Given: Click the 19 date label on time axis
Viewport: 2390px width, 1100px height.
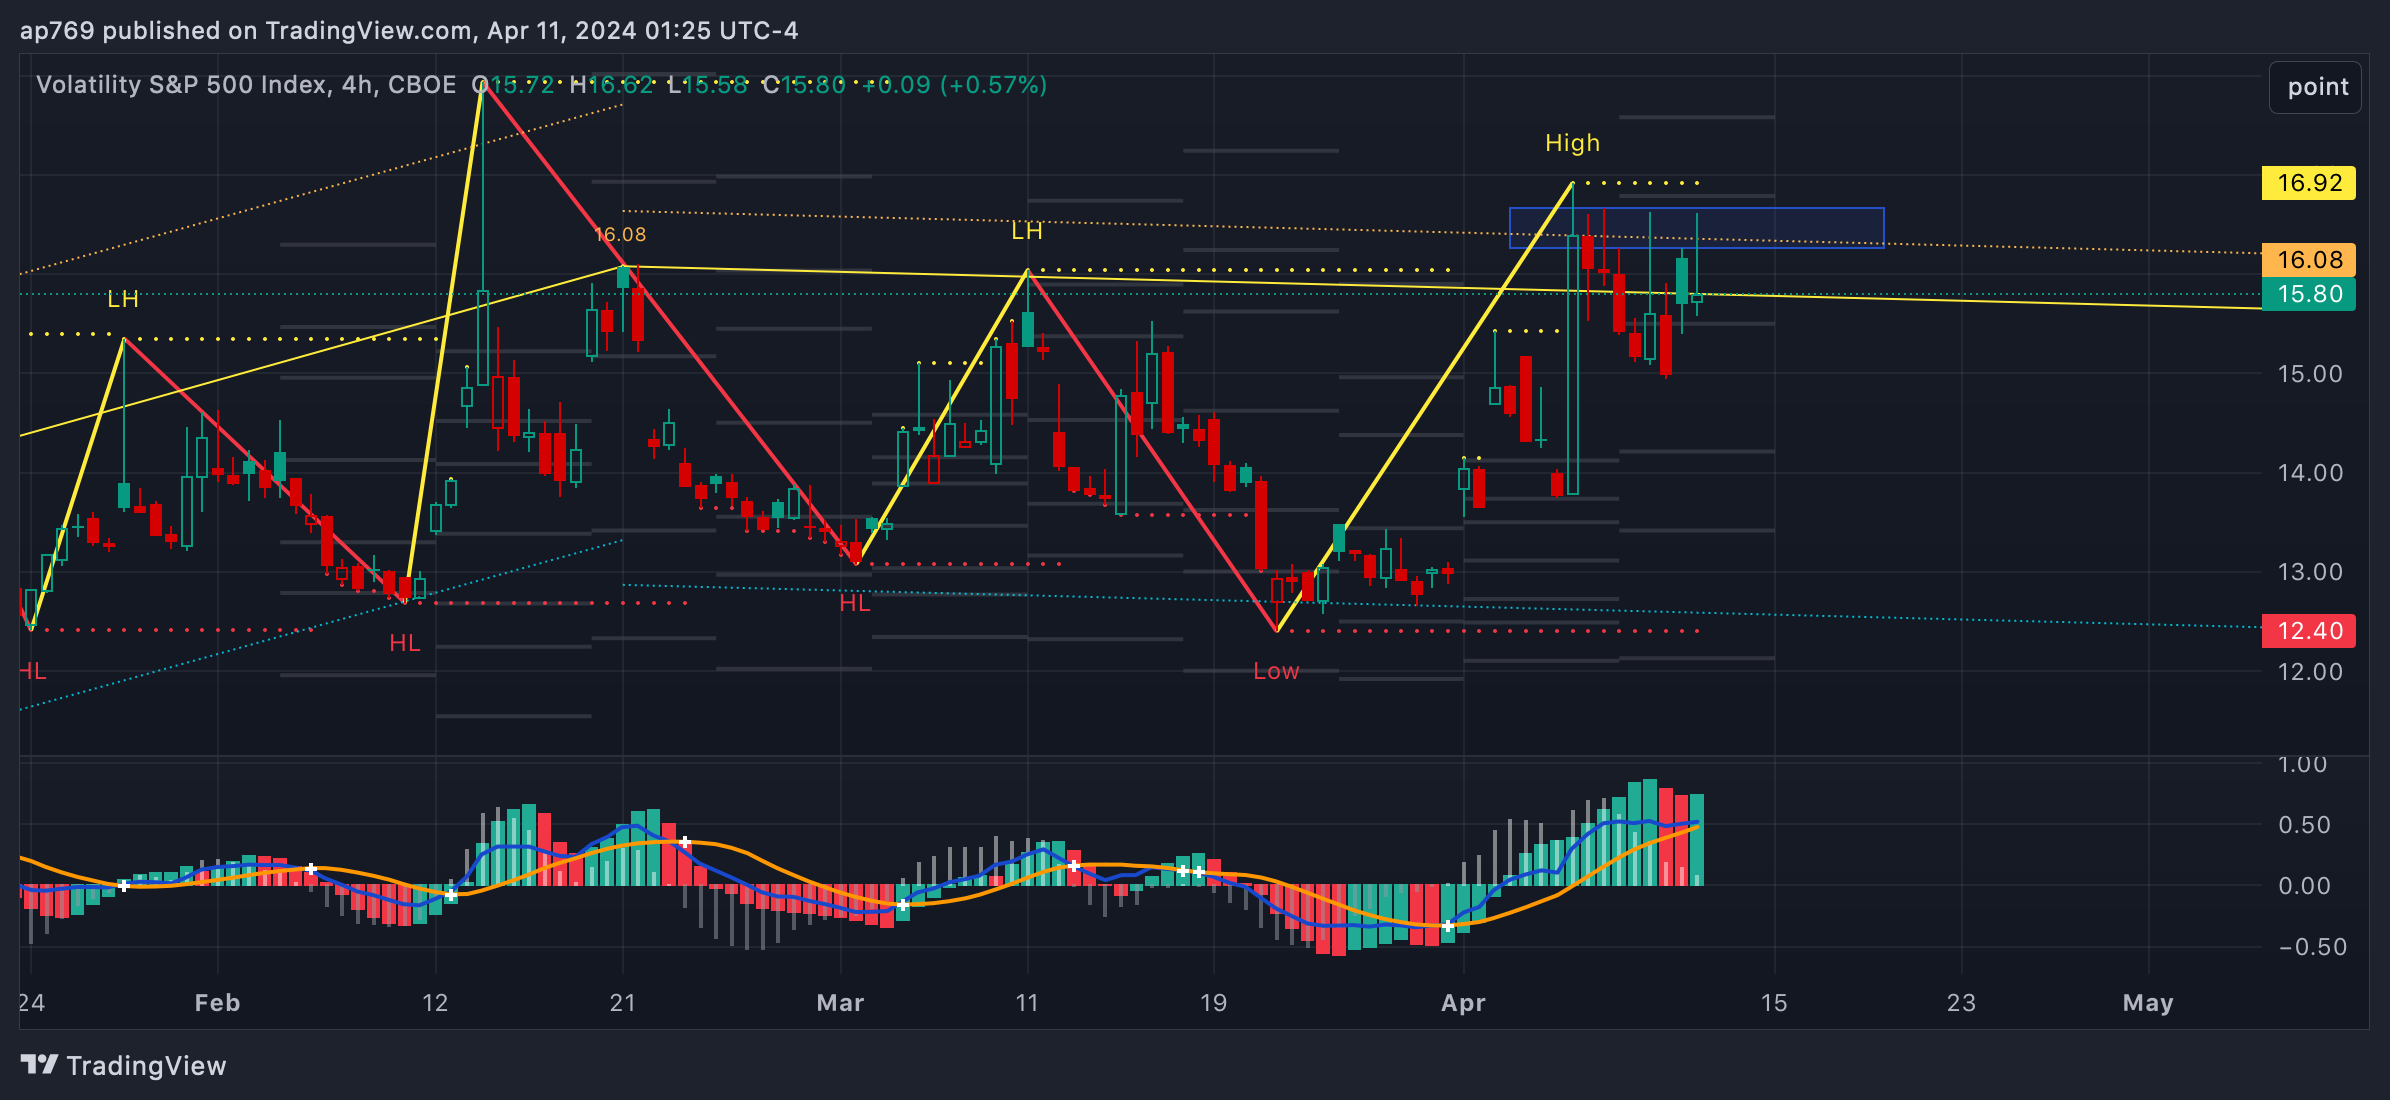Looking at the screenshot, I should (x=1213, y=1003).
